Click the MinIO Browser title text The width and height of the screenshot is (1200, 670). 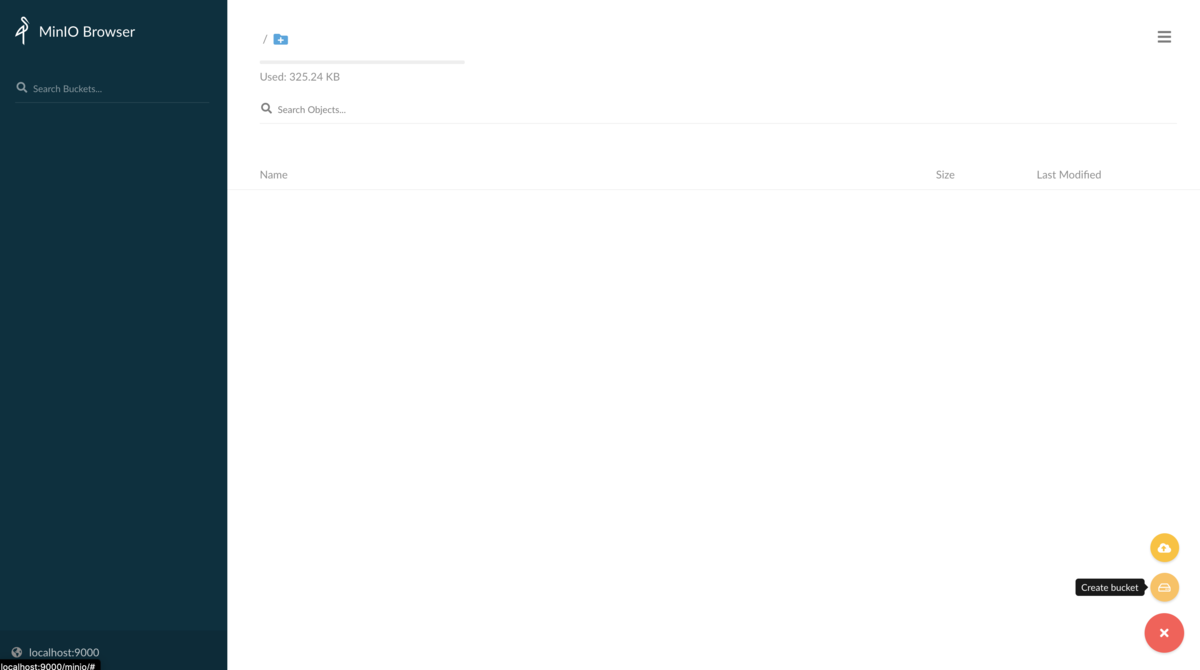pos(87,31)
